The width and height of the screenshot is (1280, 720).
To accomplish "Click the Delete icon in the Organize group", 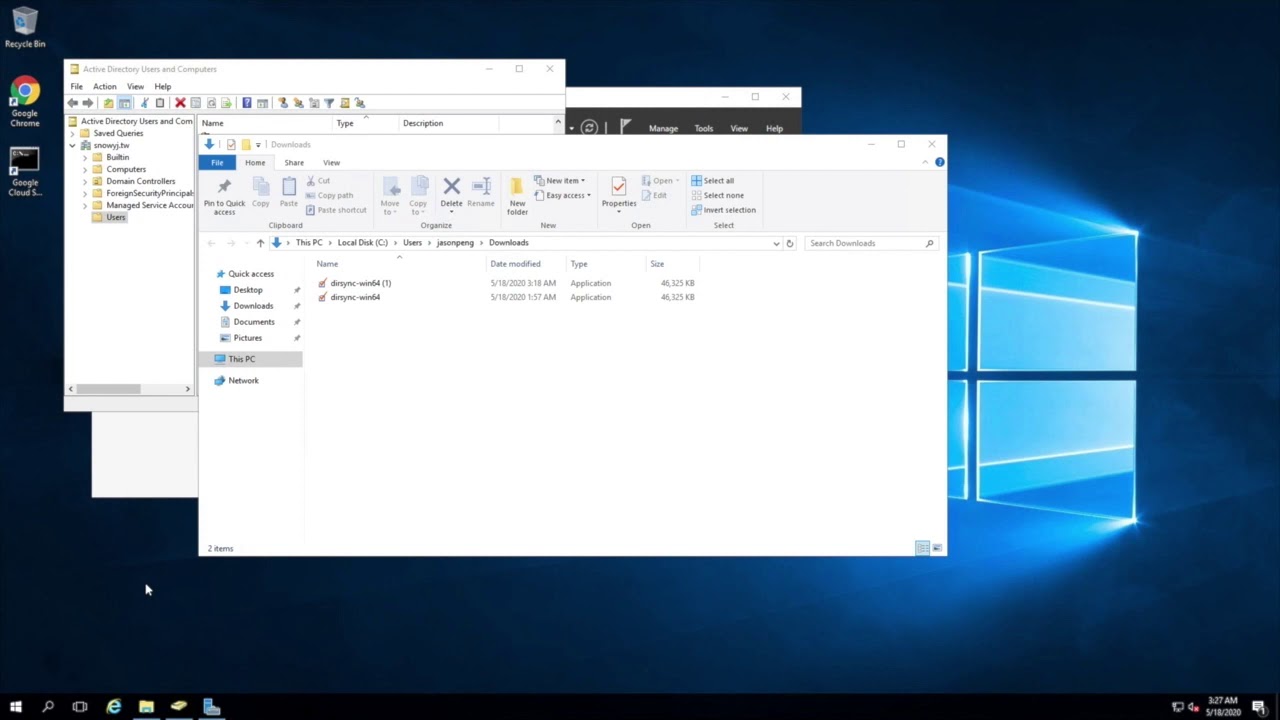I will tap(451, 186).
